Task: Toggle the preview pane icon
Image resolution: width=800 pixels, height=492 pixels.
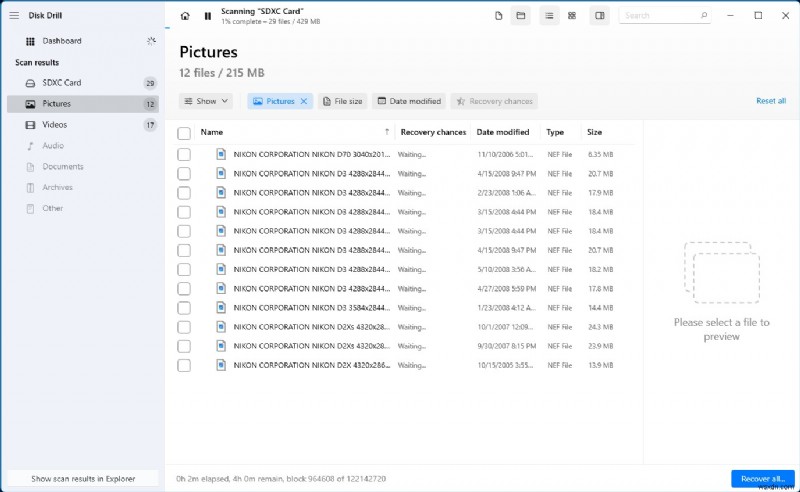Action: [600, 16]
